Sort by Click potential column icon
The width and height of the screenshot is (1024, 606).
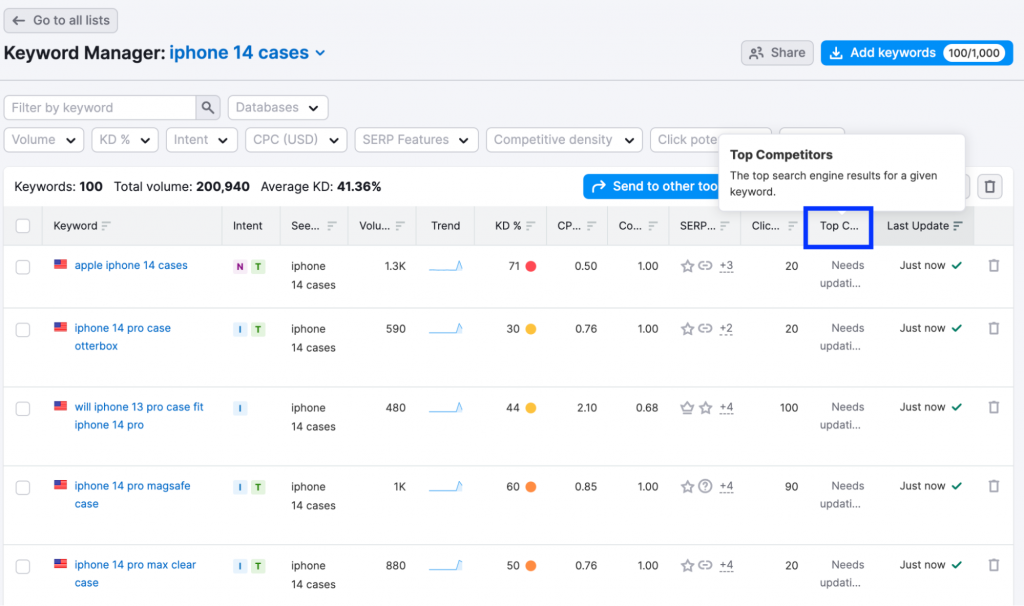[792, 226]
